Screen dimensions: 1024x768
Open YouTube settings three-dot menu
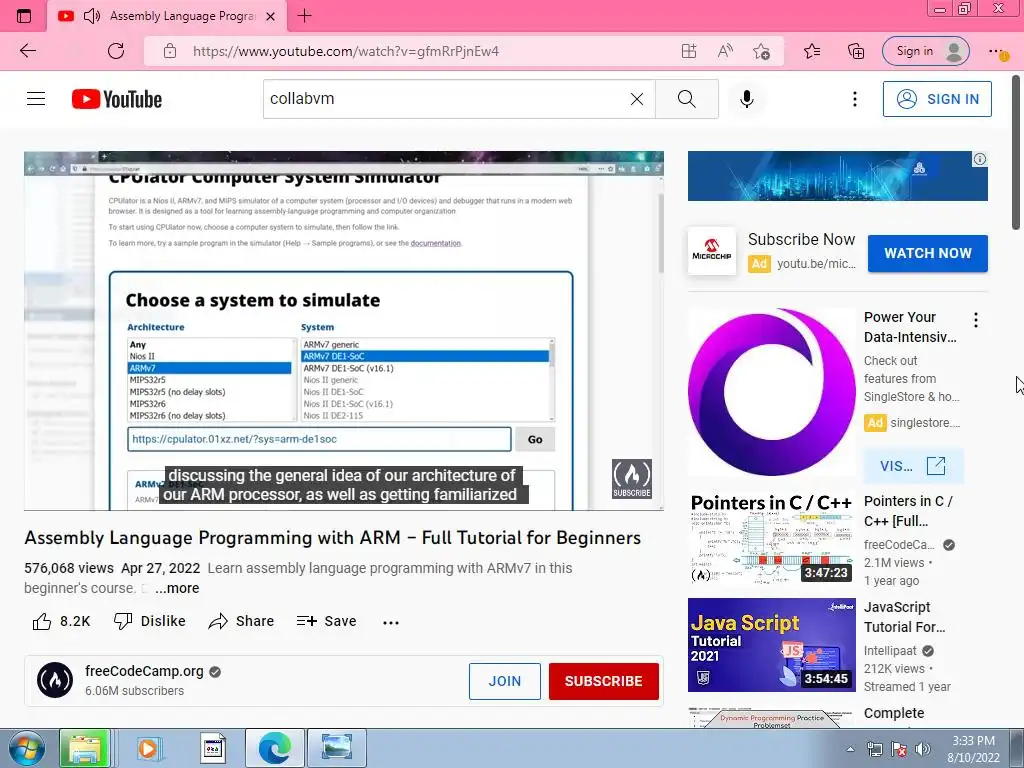tap(854, 99)
